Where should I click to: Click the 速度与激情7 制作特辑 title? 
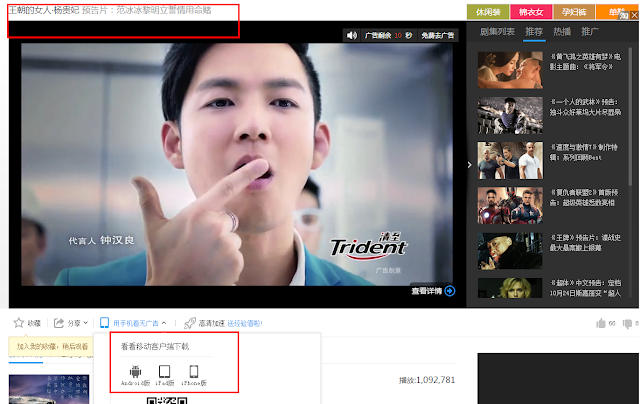[x=584, y=152]
